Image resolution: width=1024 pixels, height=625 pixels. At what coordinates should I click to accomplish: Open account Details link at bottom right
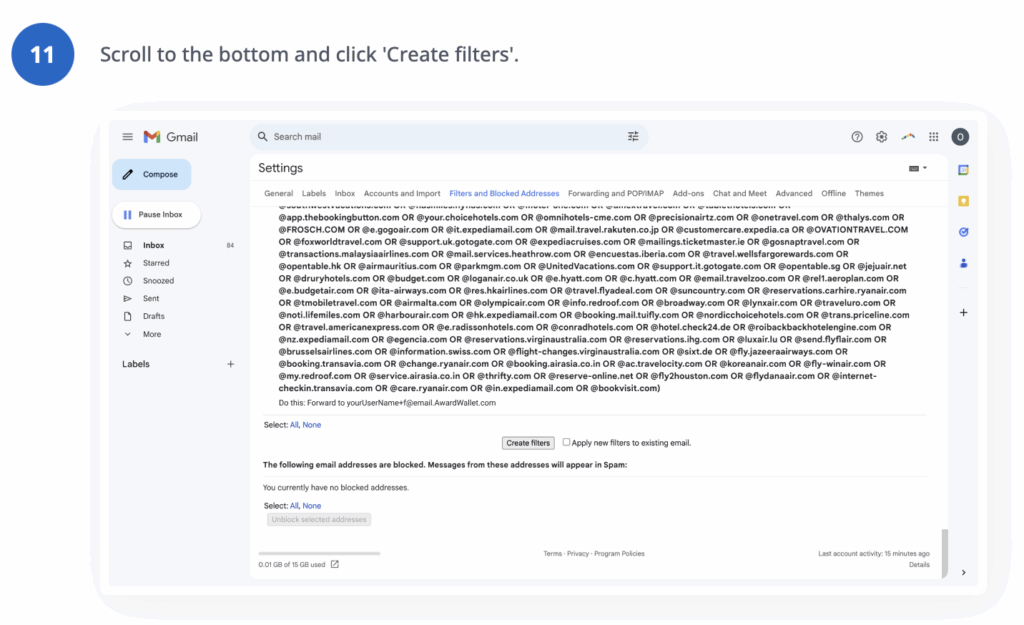[x=918, y=564]
